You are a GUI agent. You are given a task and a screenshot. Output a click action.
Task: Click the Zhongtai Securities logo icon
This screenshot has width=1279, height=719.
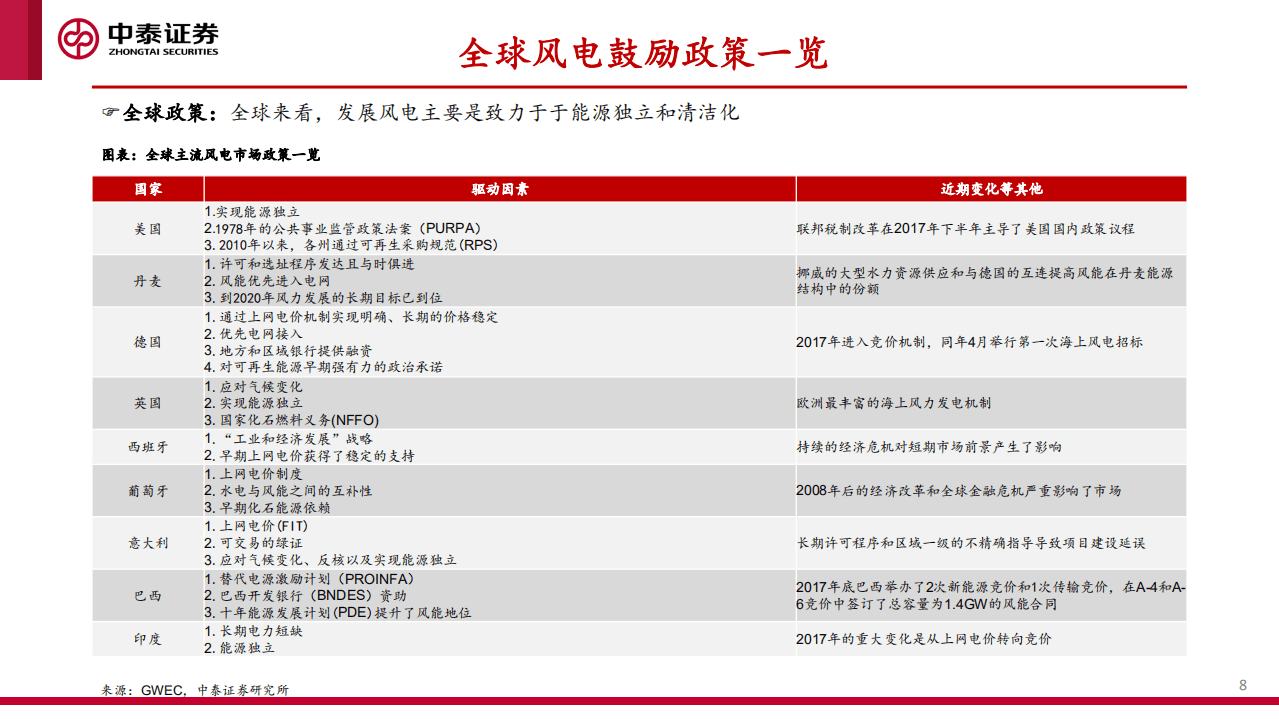coord(77,39)
